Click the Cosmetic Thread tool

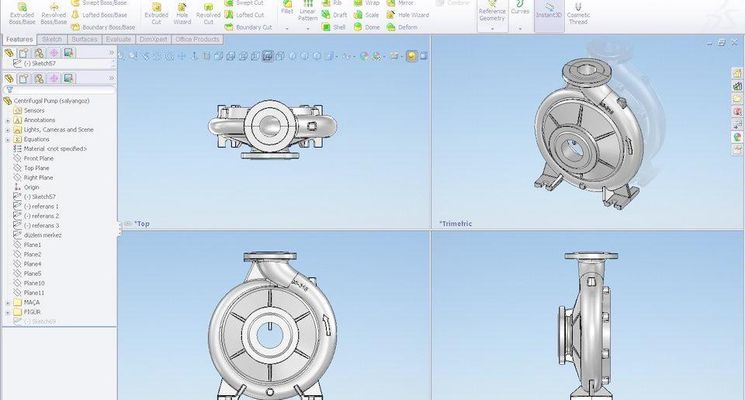point(578,13)
